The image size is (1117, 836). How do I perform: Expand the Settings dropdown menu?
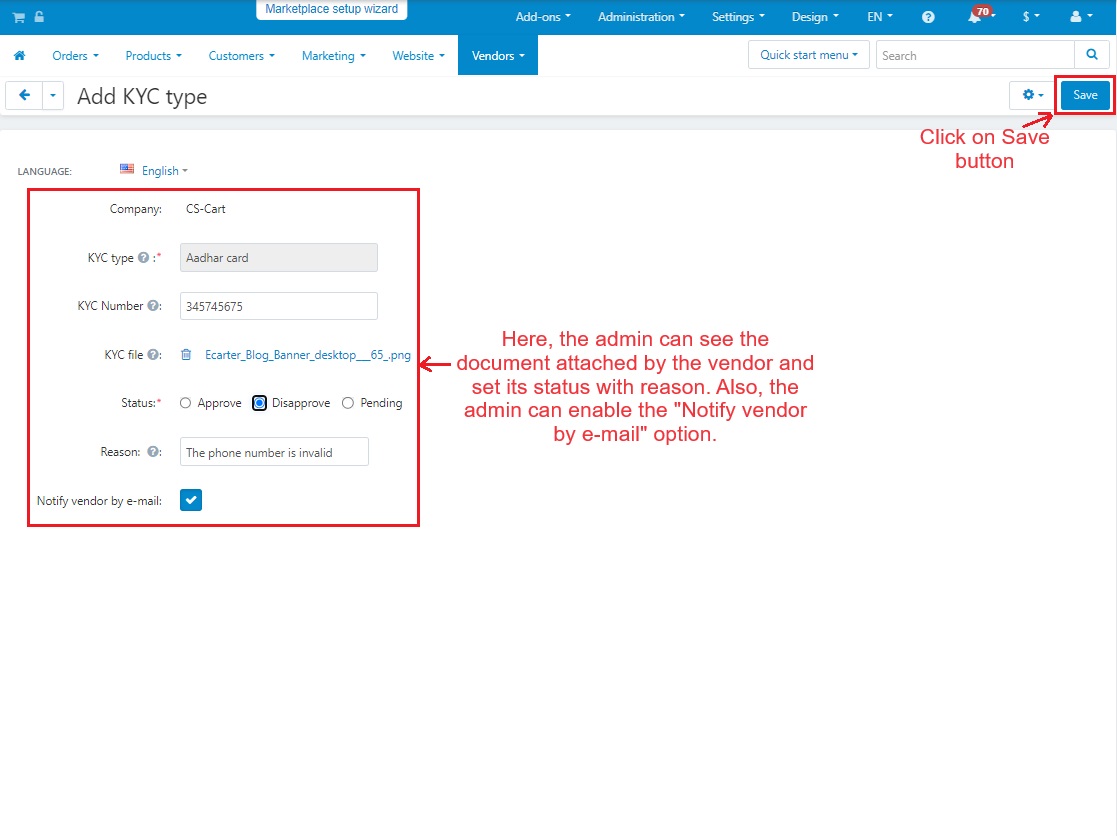pyautogui.click(x=738, y=17)
